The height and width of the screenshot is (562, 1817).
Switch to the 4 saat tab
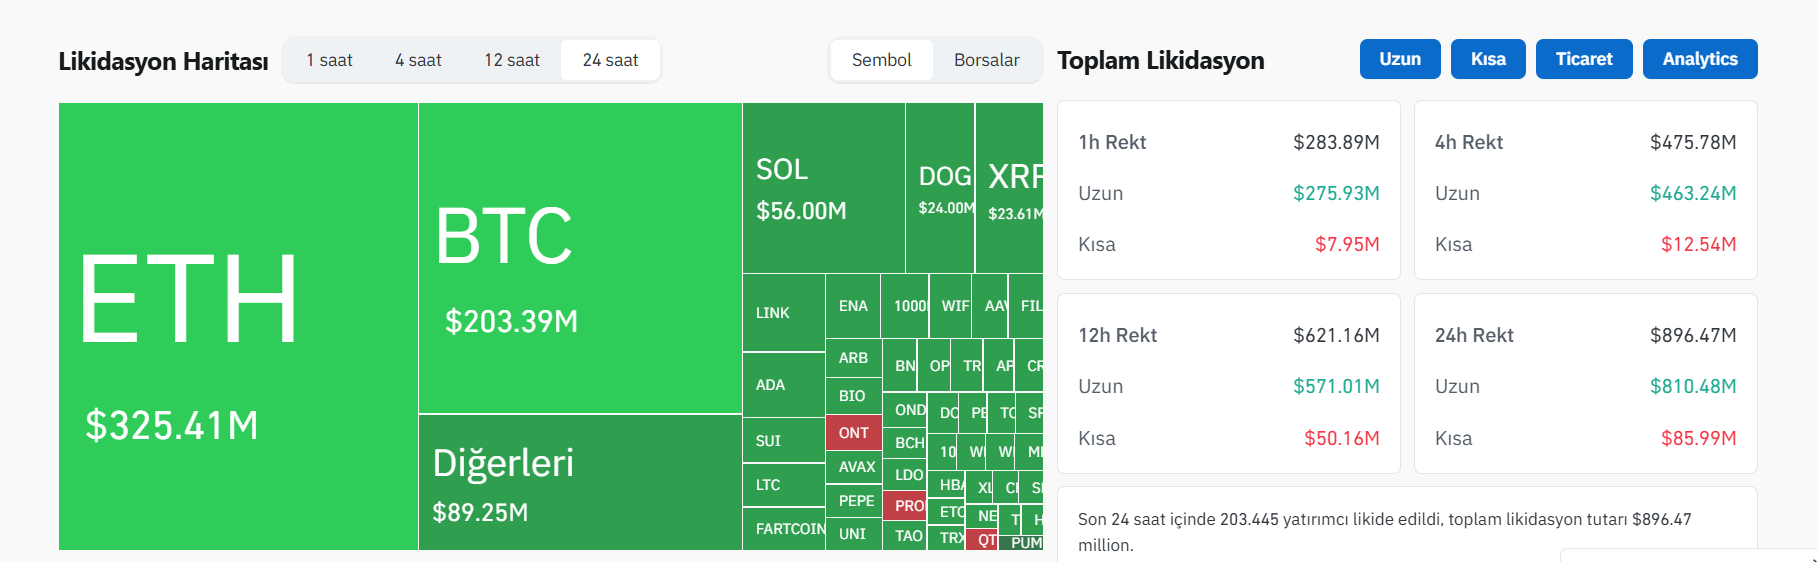(x=418, y=60)
